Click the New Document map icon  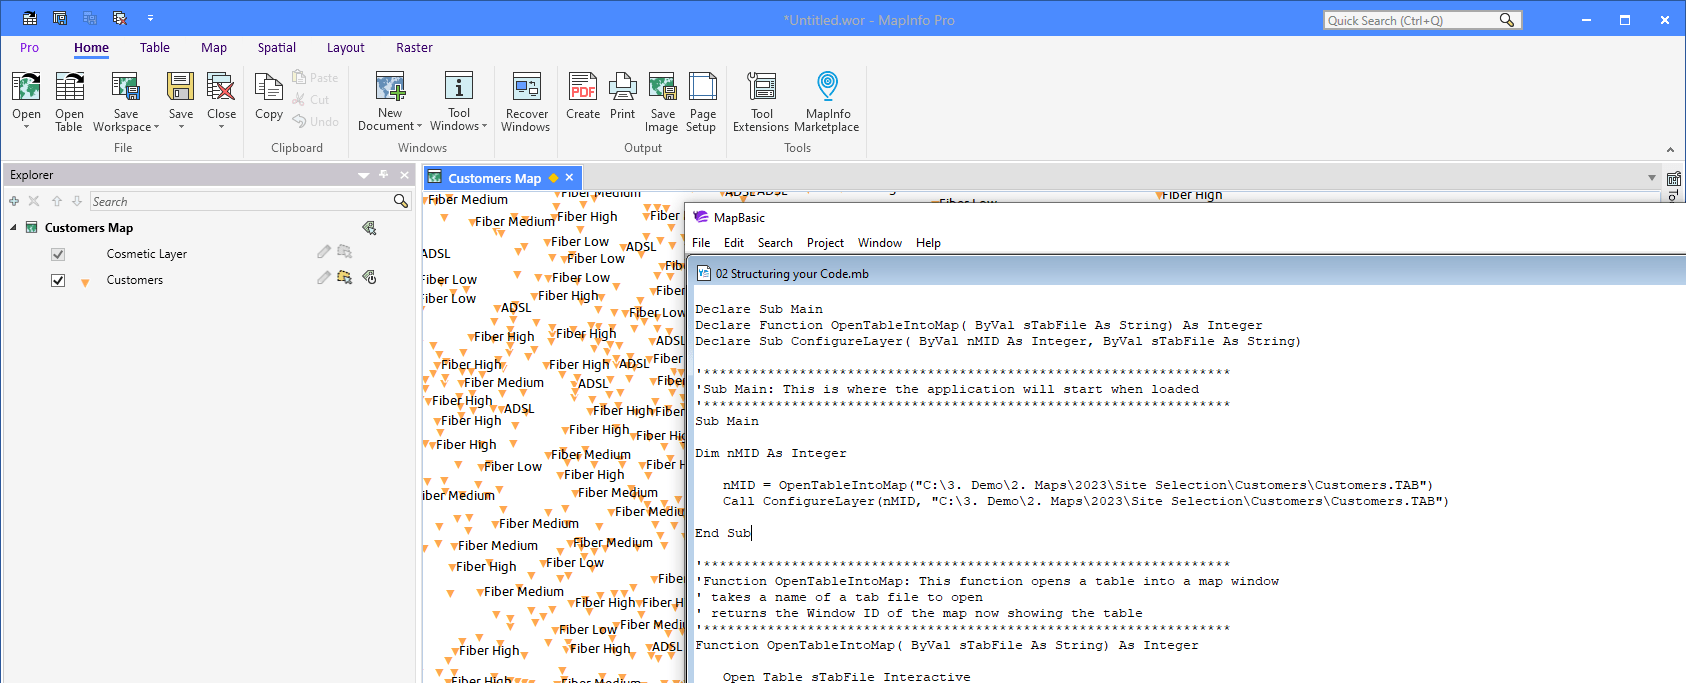pyautogui.click(x=390, y=87)
